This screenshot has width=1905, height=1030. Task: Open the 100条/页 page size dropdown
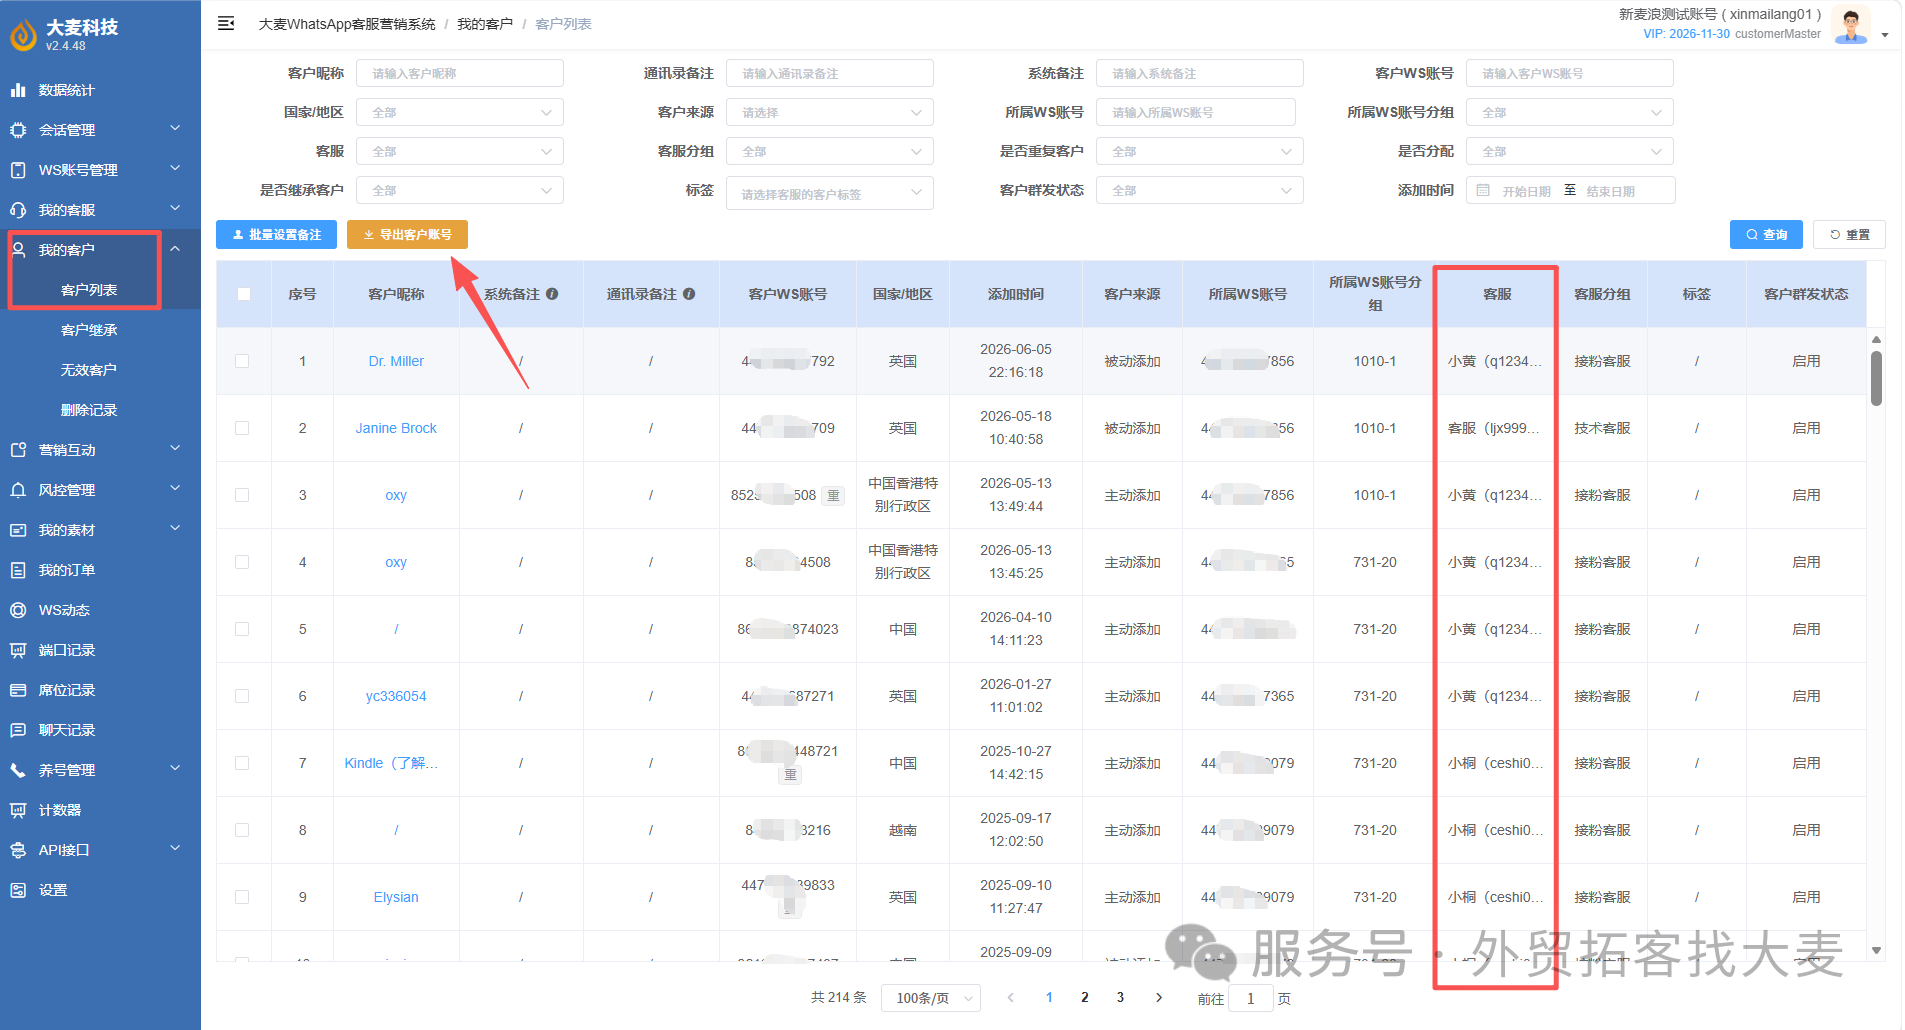[x=931, y=998]
